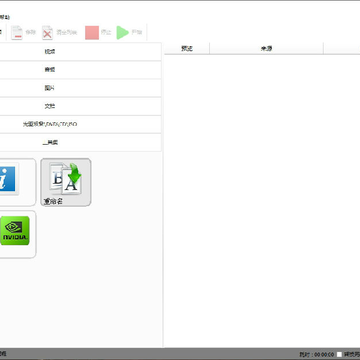Click the Clear List (清空列表) icon
The height and width of the screenshot is (360, 360).
tap(48, 33)
